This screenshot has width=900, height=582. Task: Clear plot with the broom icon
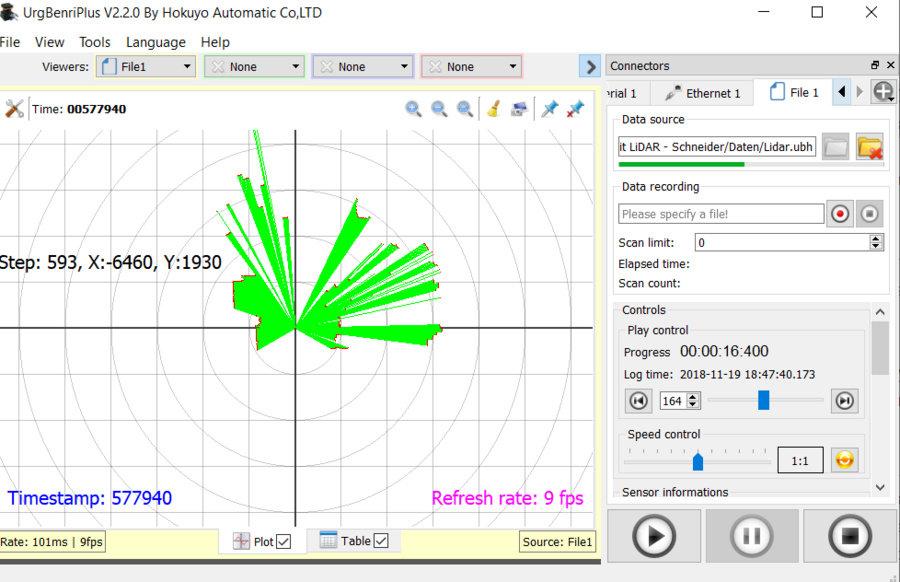[x=493, y=109]
